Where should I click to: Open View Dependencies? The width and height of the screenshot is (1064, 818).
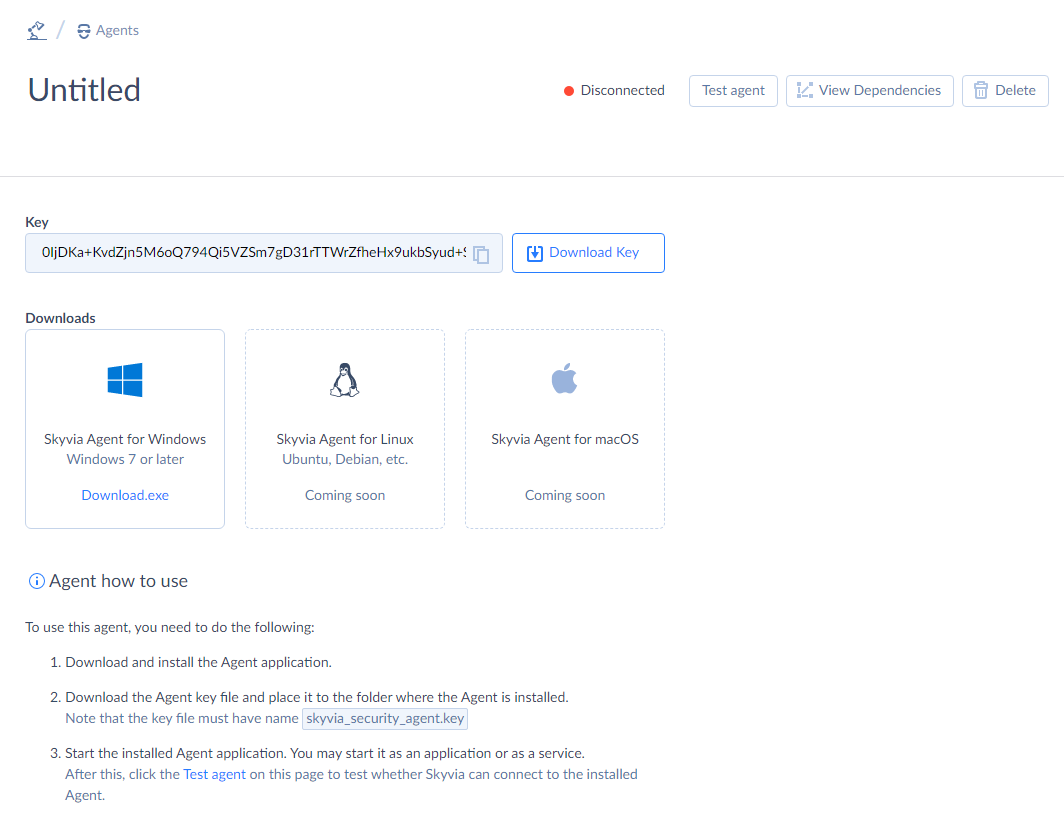tap(869, 91)
